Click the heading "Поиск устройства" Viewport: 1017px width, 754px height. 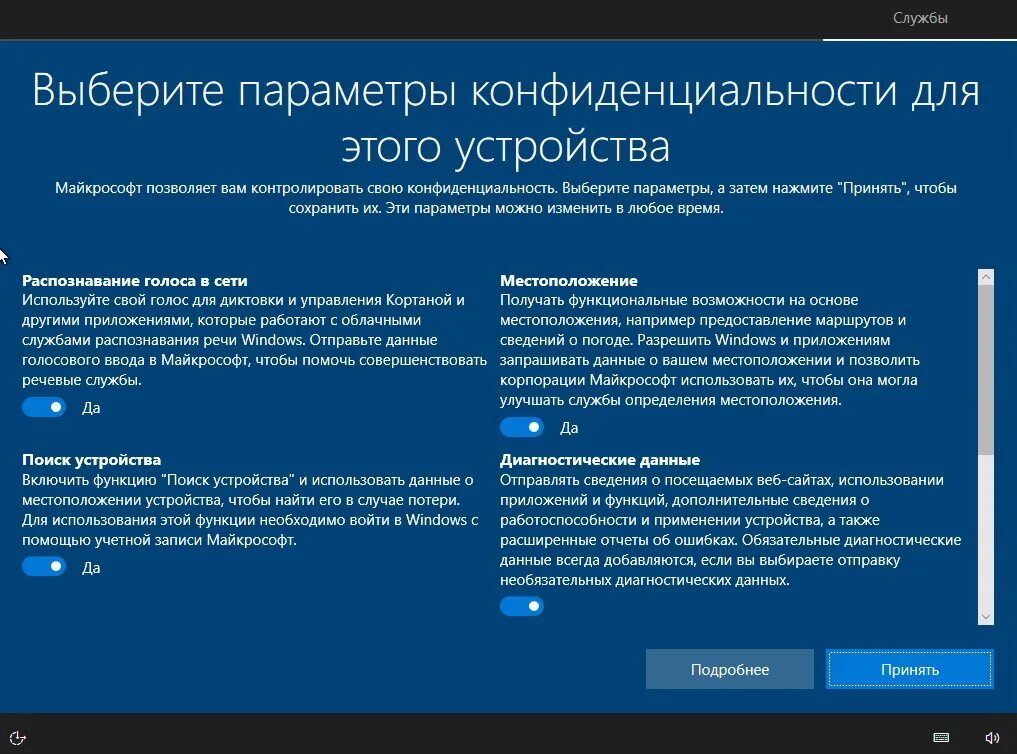pos(91,460)
